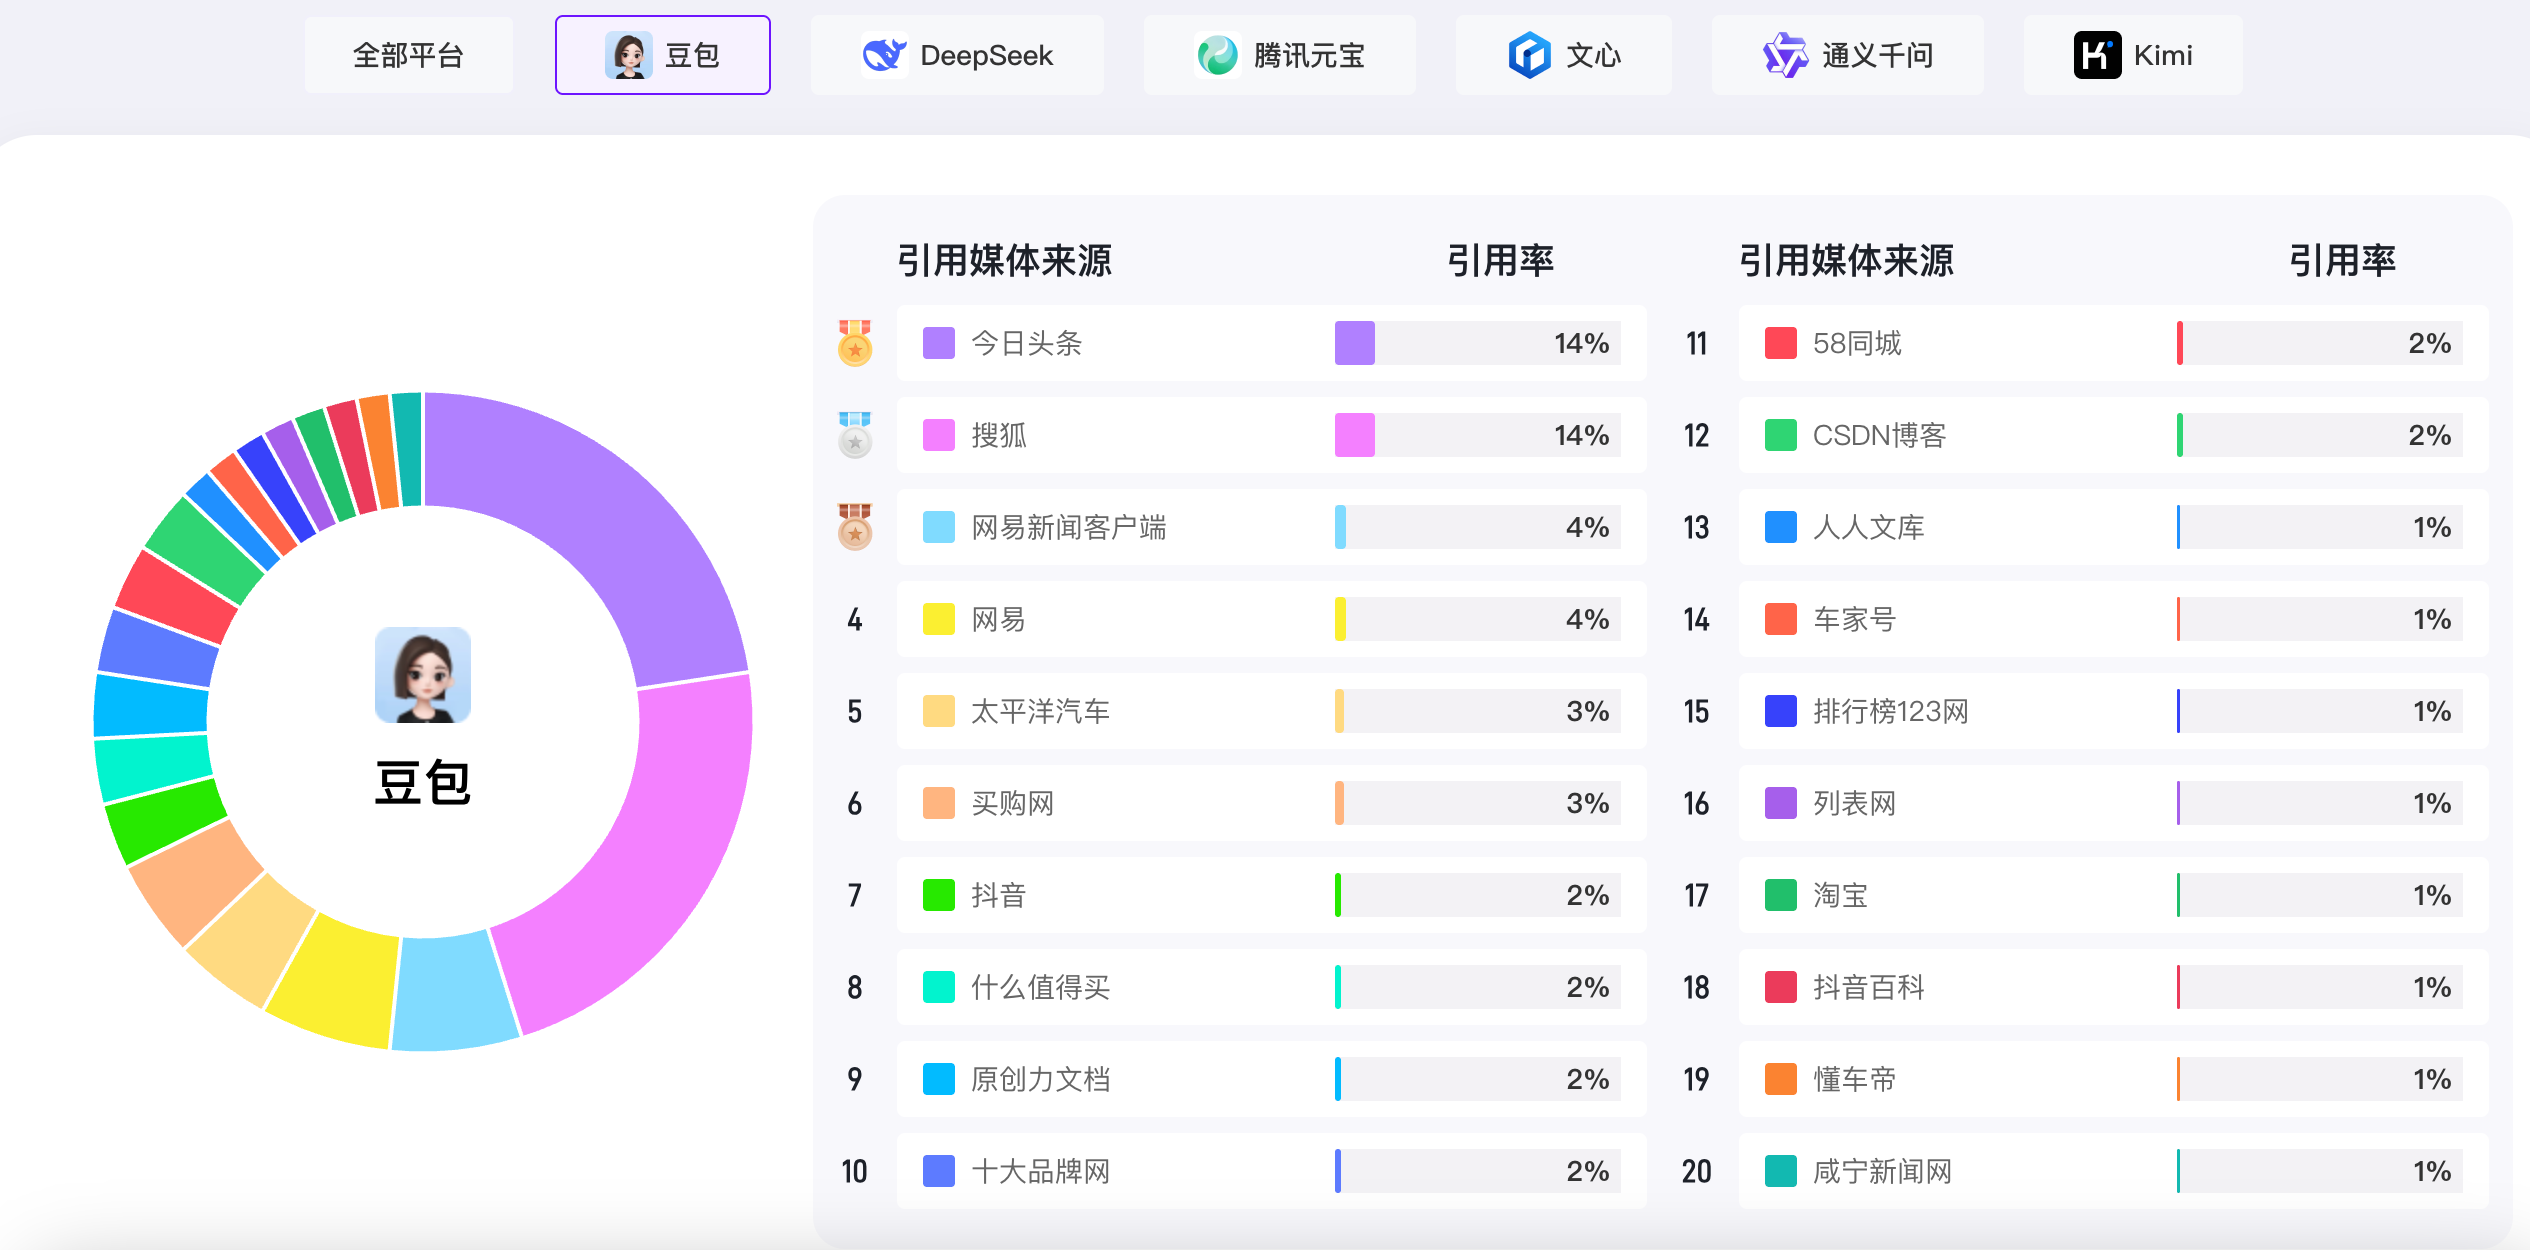Click the DeepSeek whale logo icon
Image resolution: width=2530 pixels, height=1250 pixels.
coord(884,55)
